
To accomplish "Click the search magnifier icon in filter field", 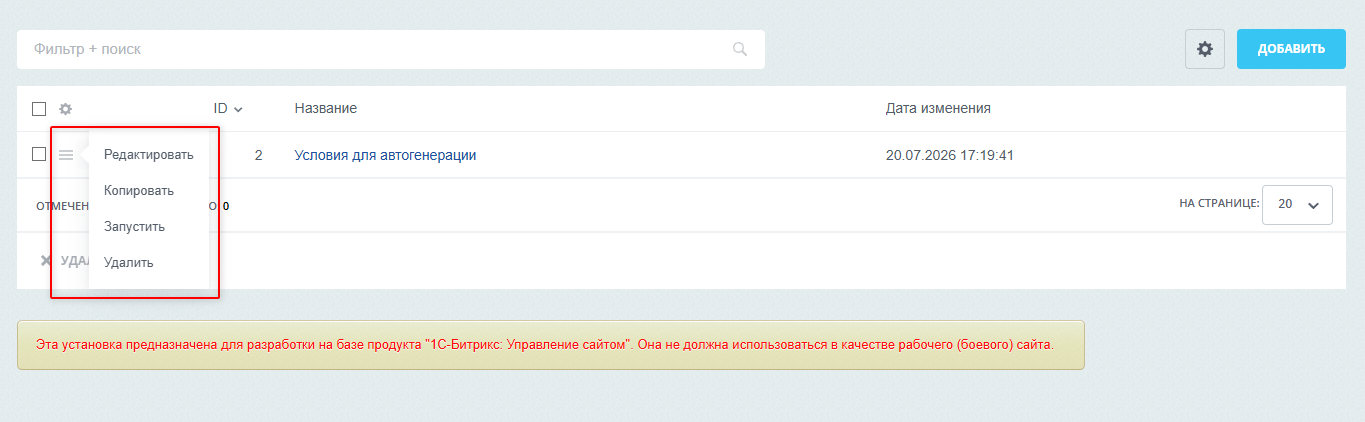I will [x=740, y=49].
